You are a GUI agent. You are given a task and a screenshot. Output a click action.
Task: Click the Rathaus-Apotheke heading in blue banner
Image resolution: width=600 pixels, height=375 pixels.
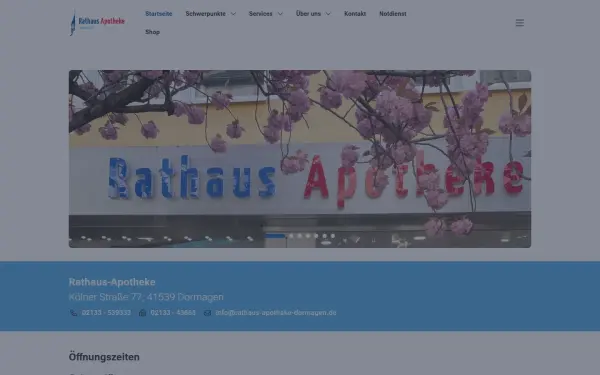[112, 282]
